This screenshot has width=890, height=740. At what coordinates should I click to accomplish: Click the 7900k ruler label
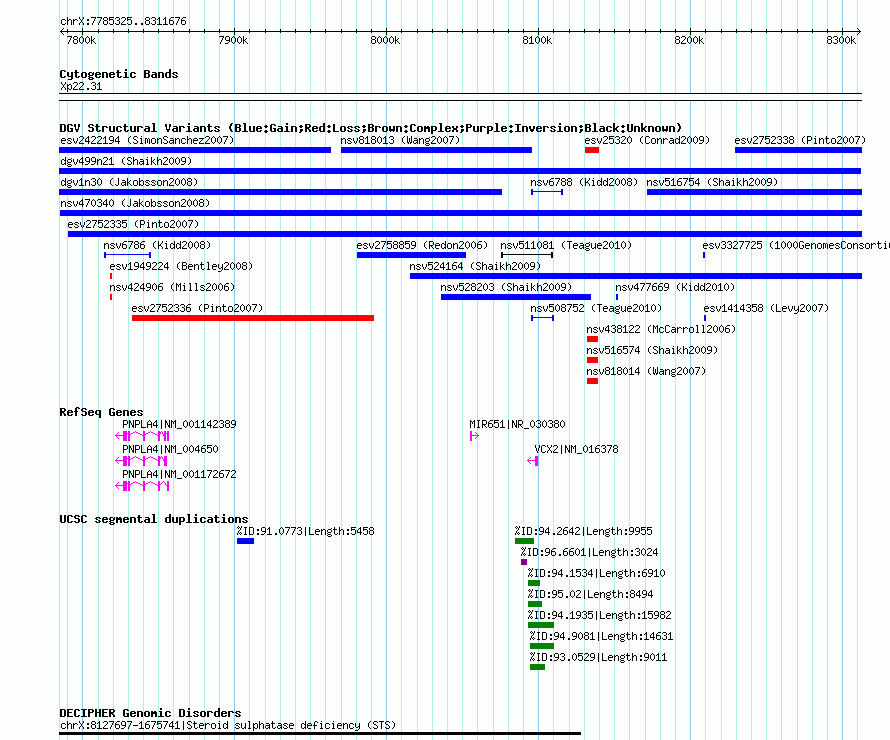(233, 40)
